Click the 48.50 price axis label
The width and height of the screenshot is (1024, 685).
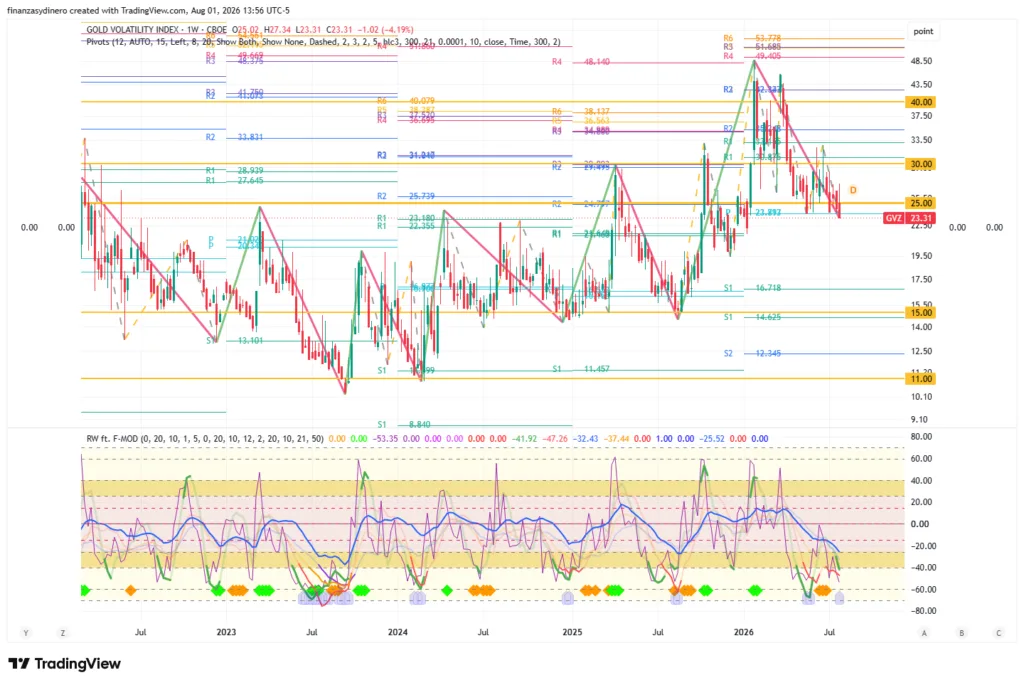pyautogui.click(x=921, y=61)
